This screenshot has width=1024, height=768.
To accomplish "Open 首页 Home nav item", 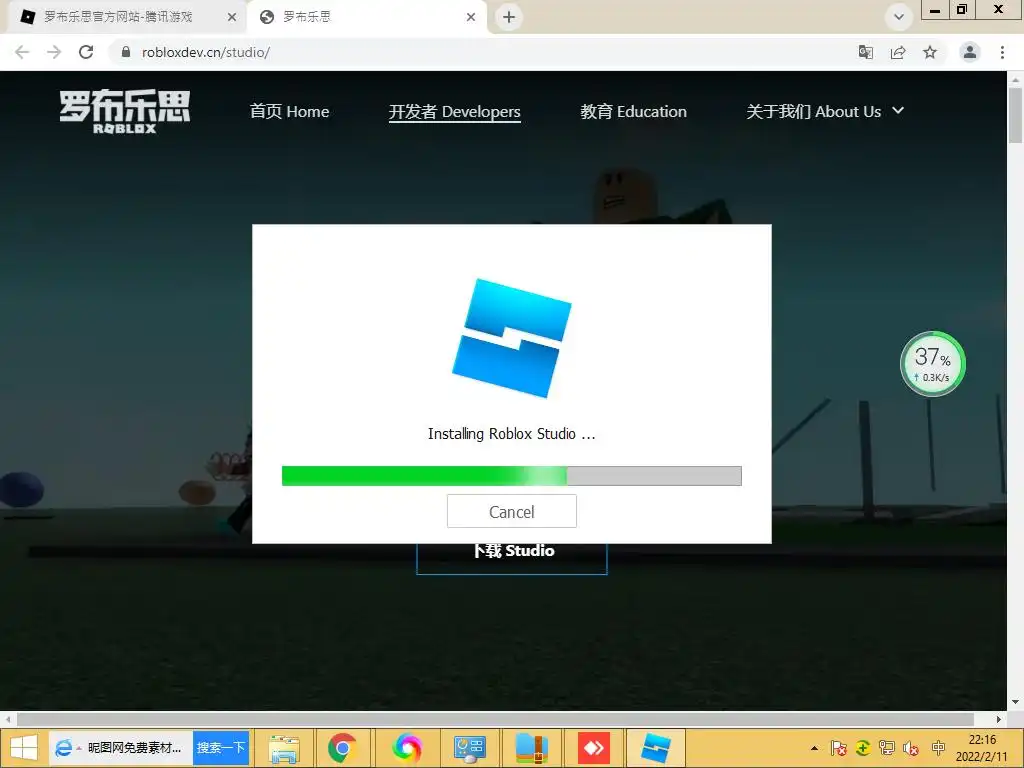I will click(x=289, y=112).
